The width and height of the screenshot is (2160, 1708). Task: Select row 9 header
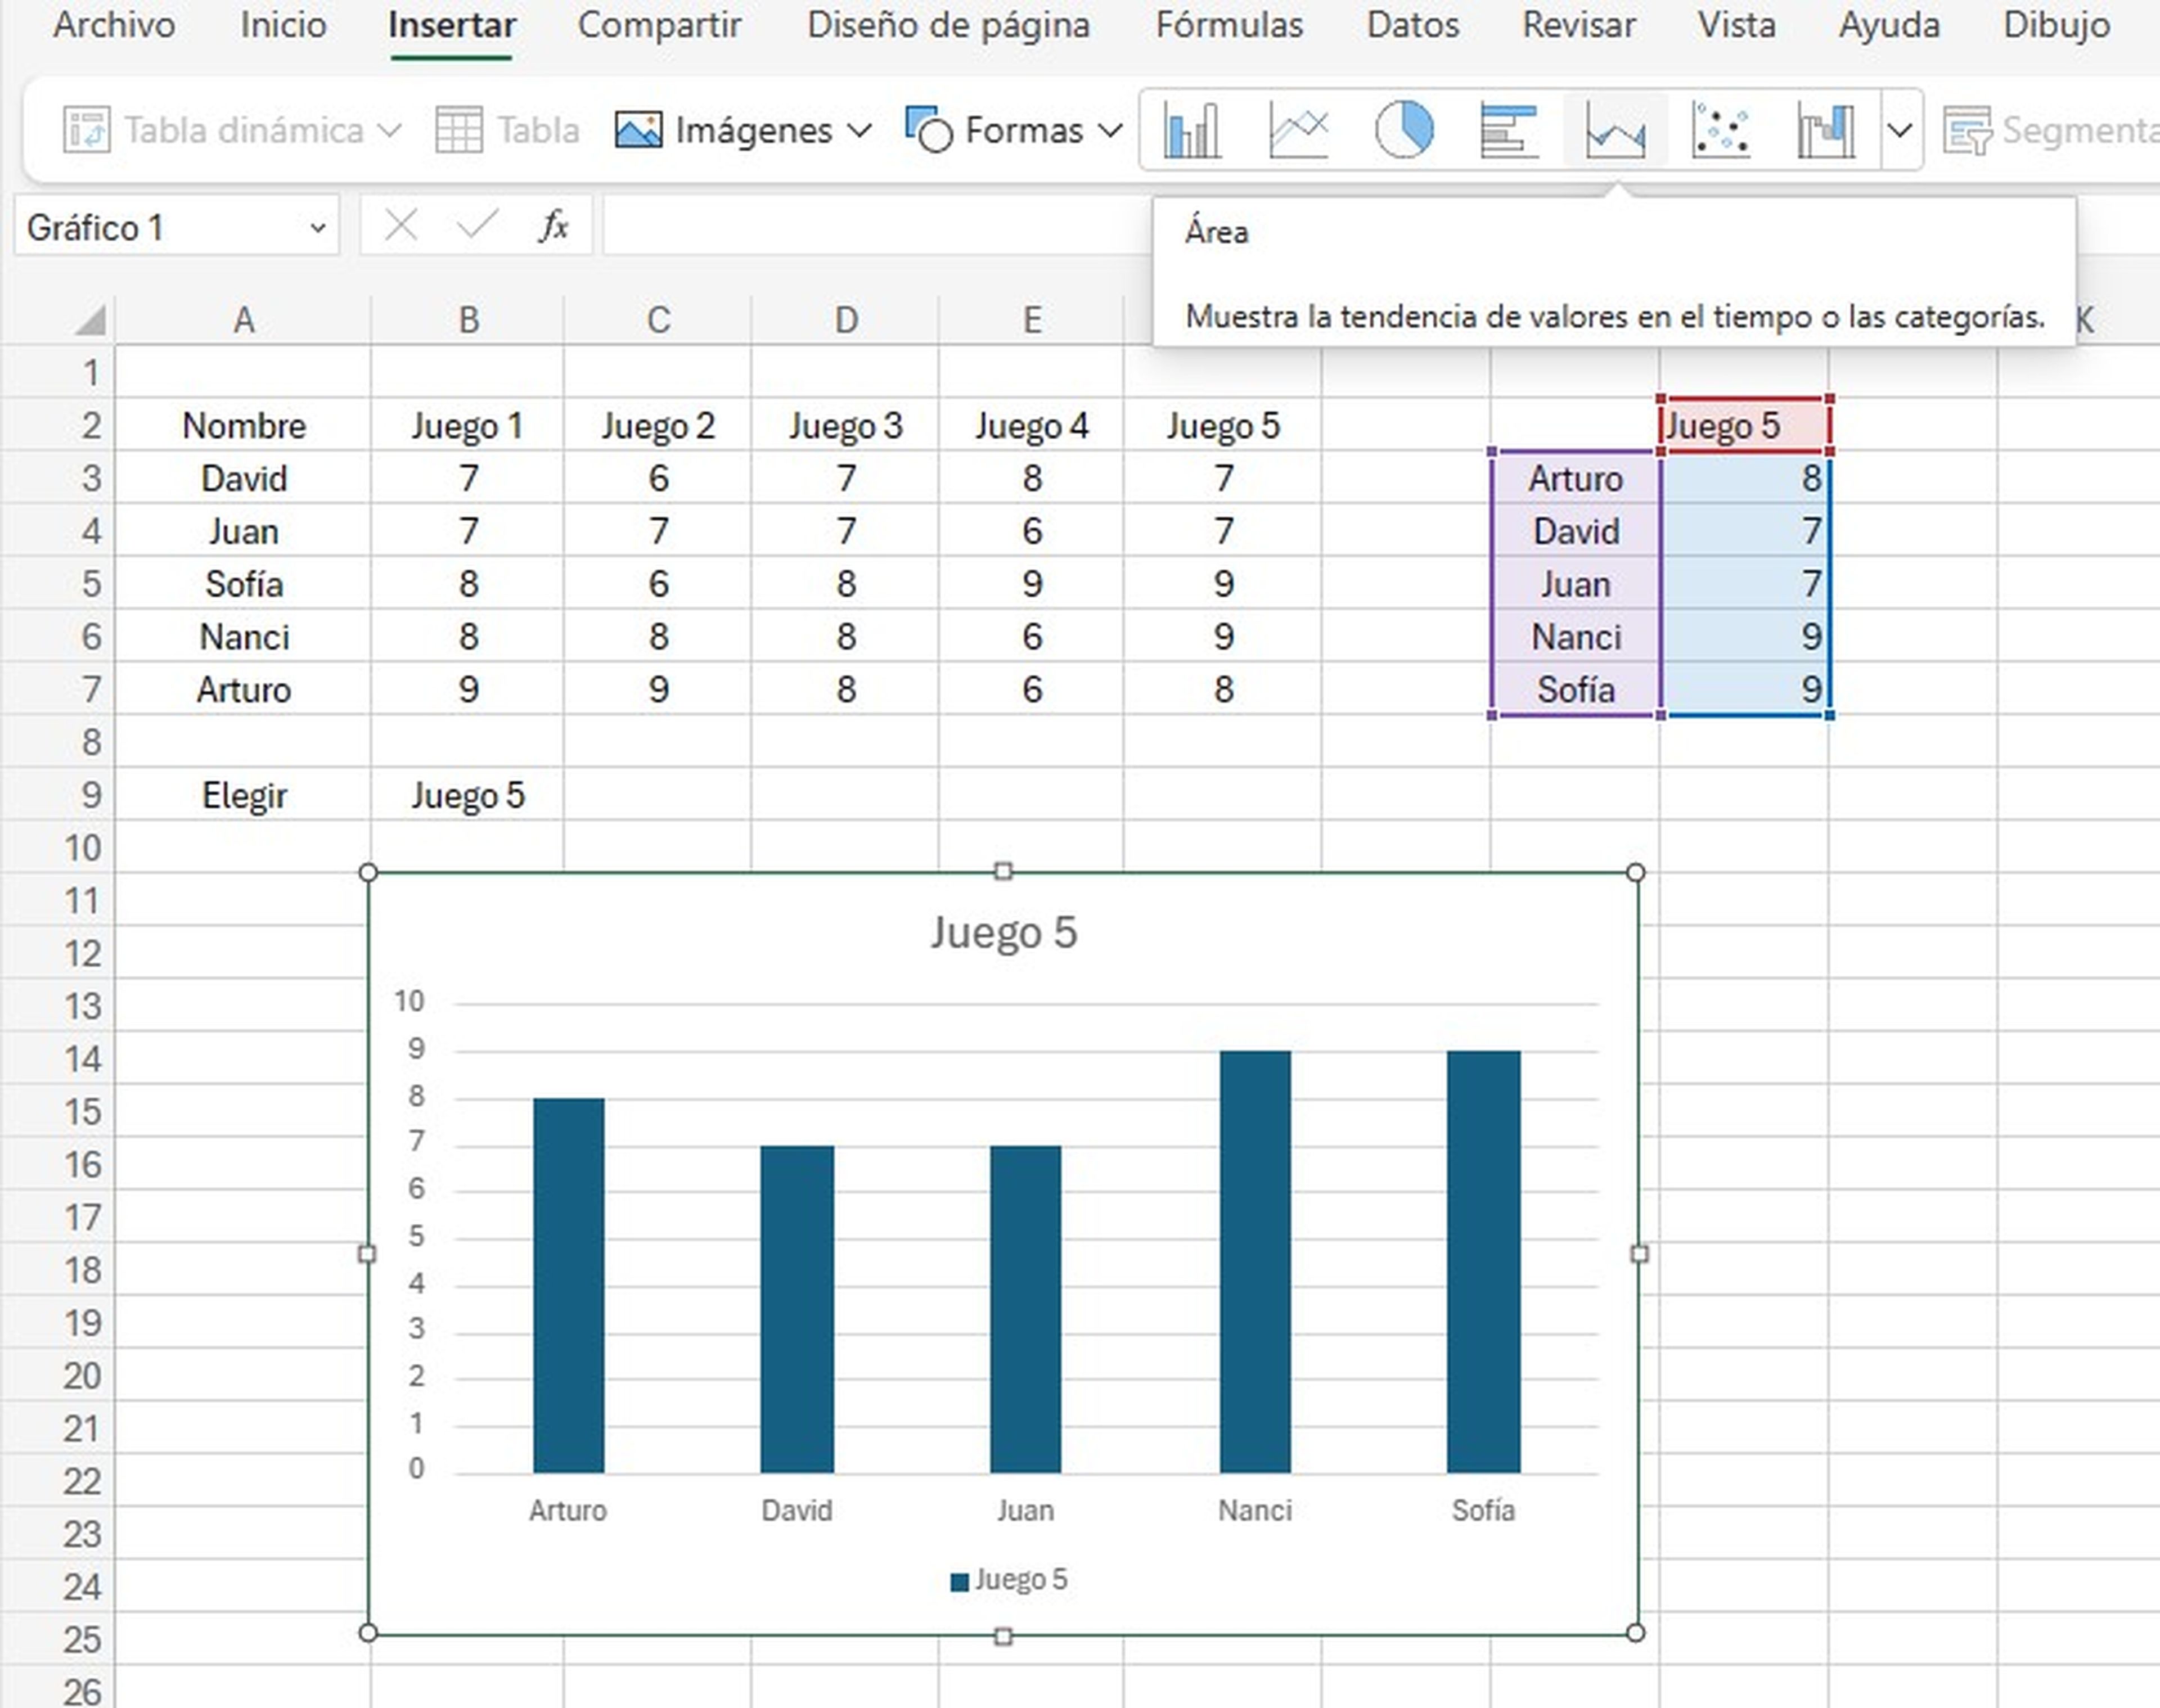58,795
